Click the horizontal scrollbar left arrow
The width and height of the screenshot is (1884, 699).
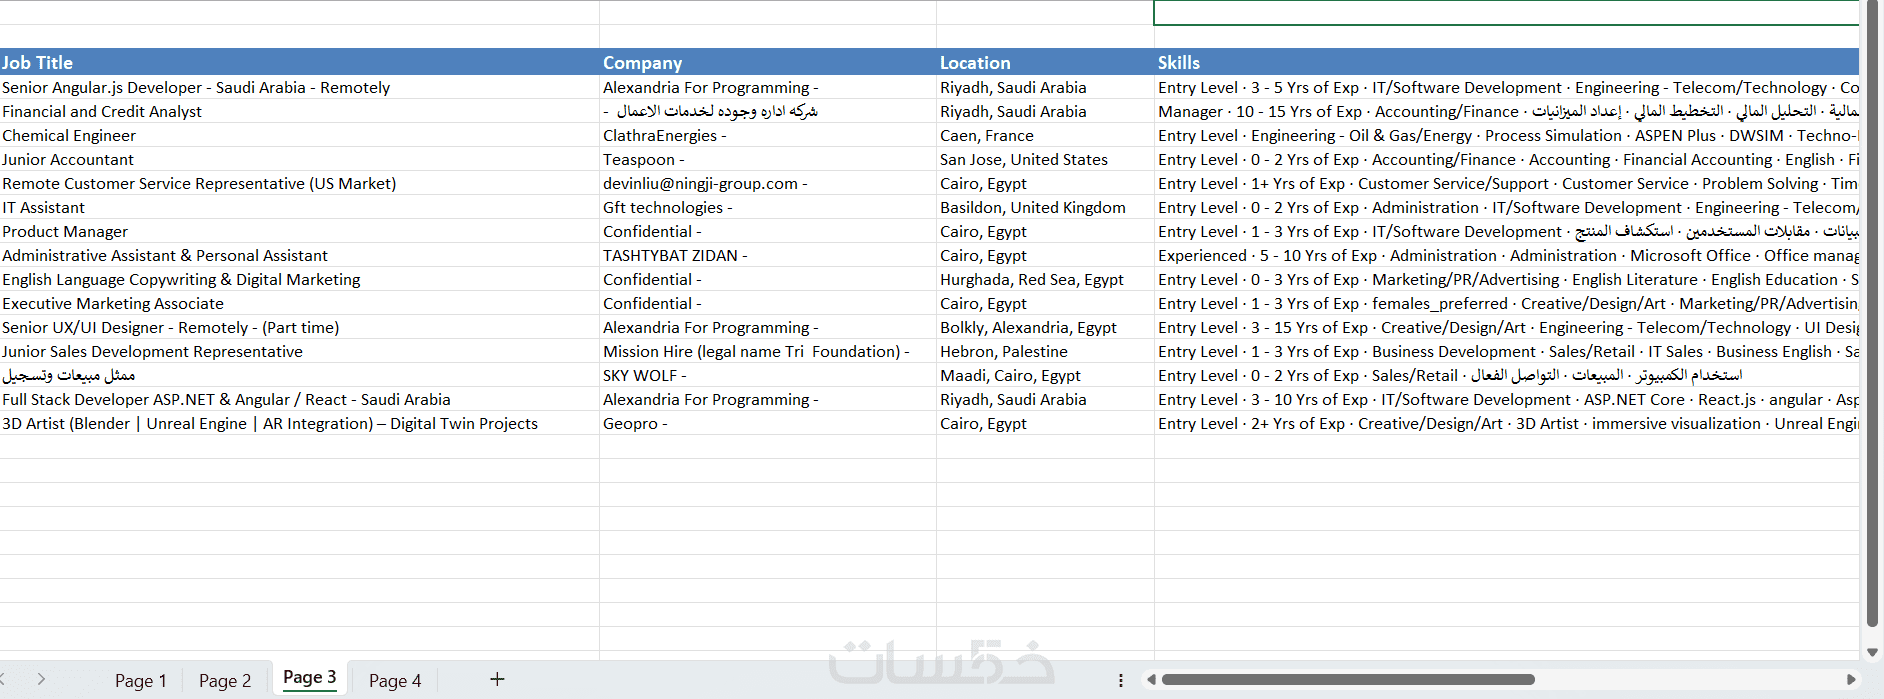click(x=1151, y=680)
